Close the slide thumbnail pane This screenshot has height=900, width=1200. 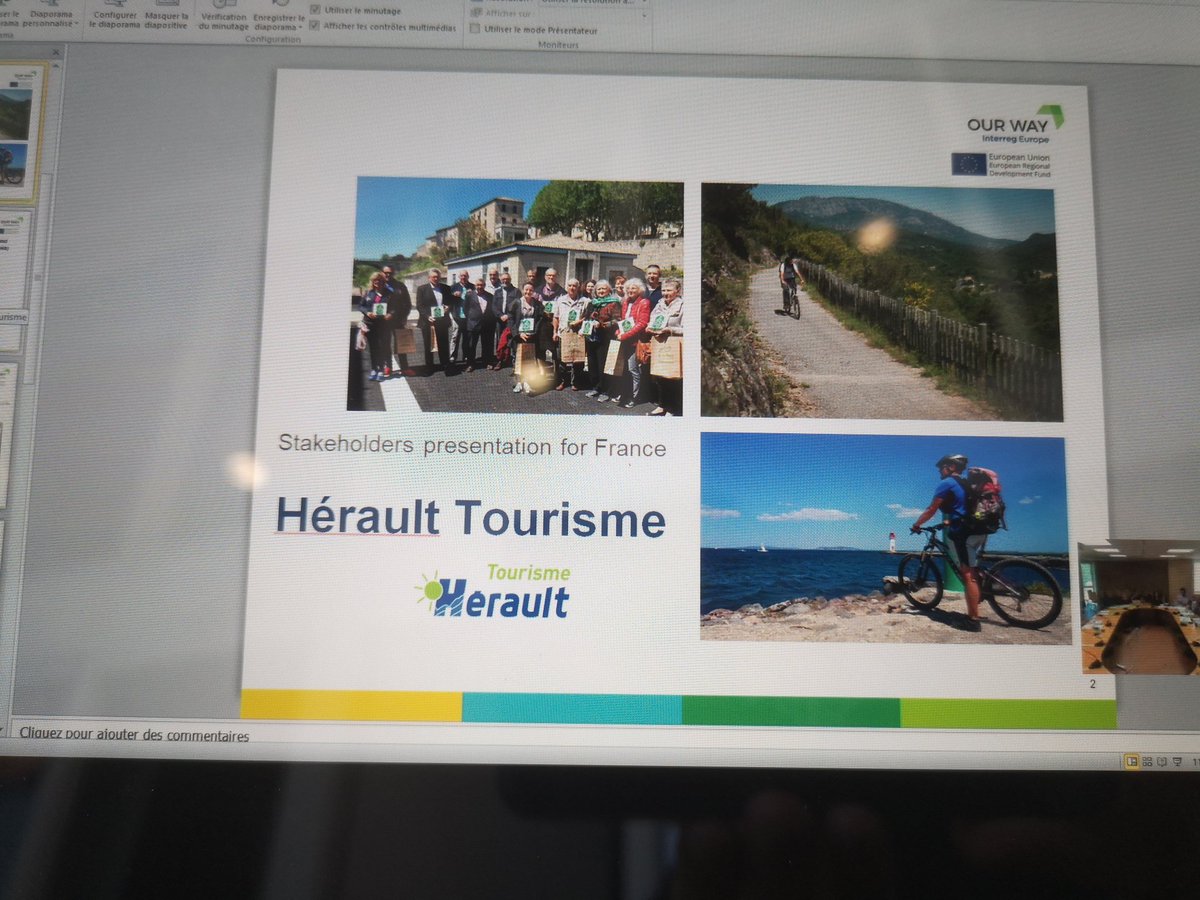click(55, 51)
